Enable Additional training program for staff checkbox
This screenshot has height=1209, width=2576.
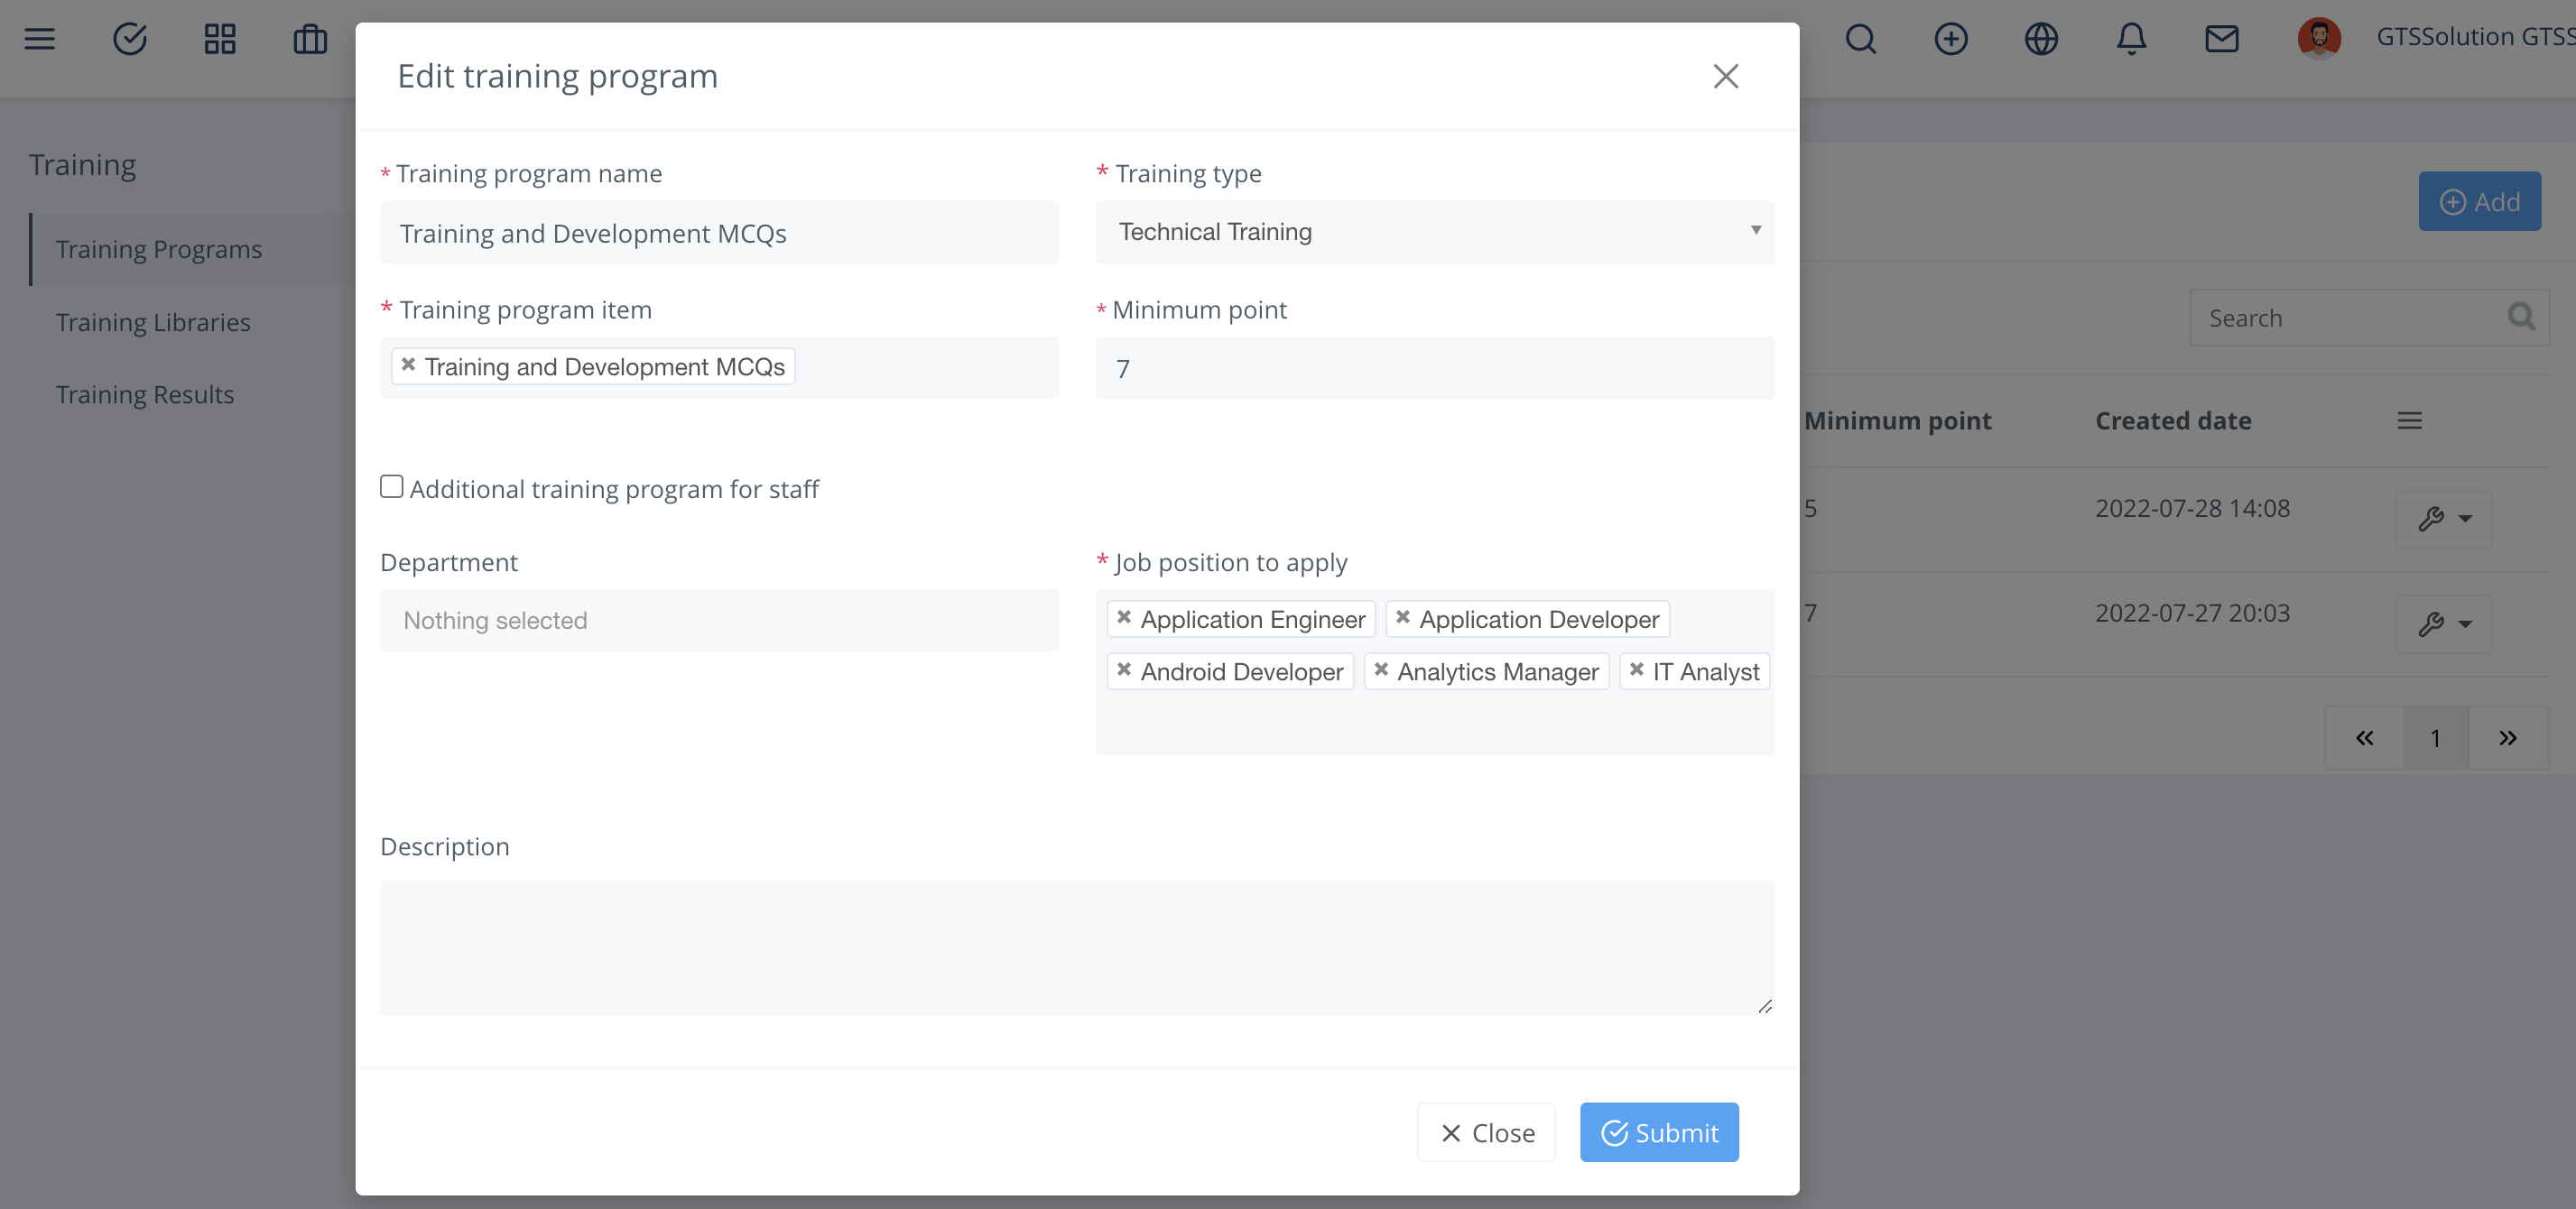pyautogui.click(x=392, y=487)
